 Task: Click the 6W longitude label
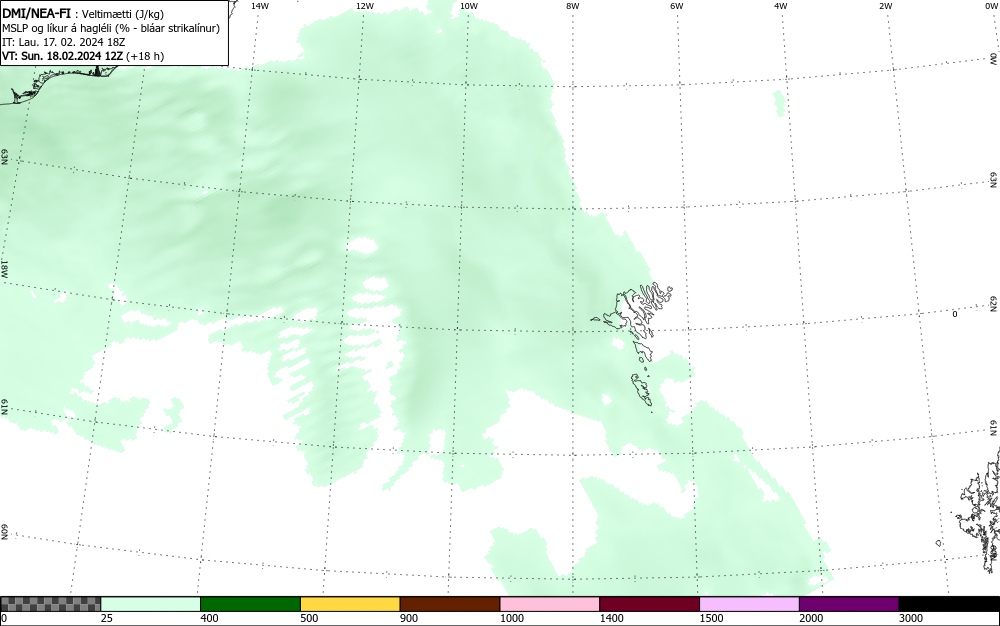677,6
